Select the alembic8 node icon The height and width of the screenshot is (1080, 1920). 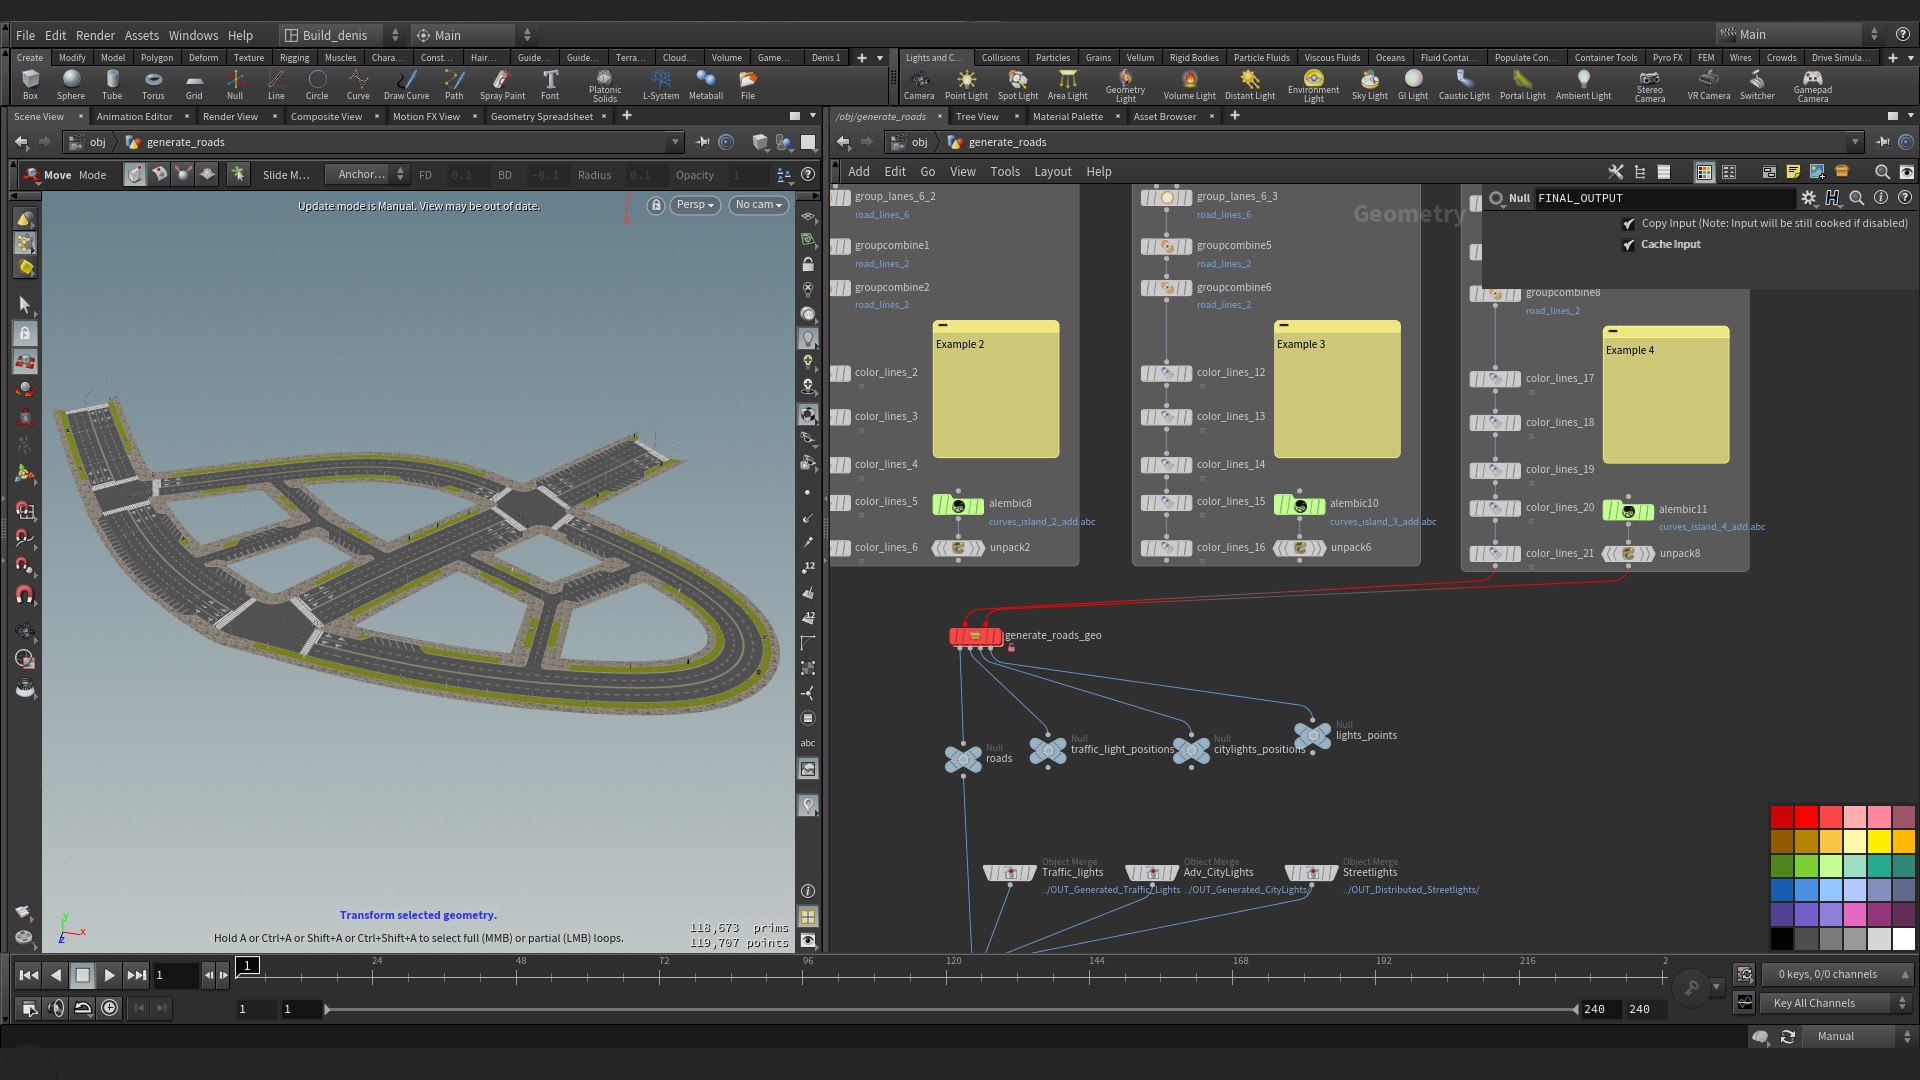[x=958, y=505]
